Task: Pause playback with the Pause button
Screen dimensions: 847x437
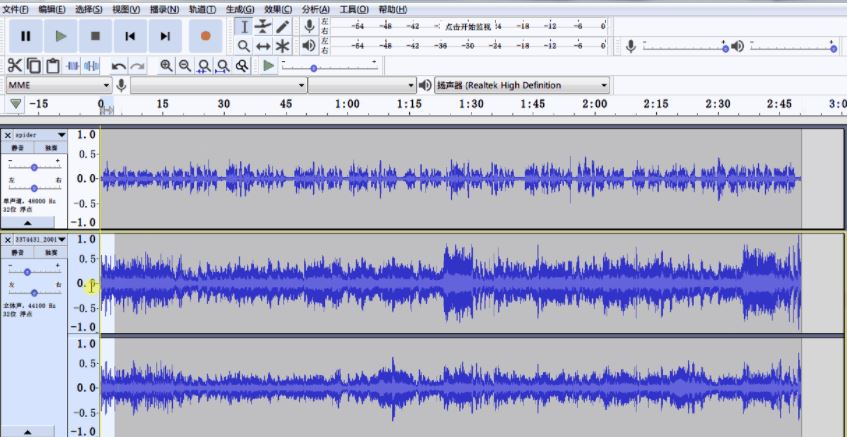Action: coord(25,36)
